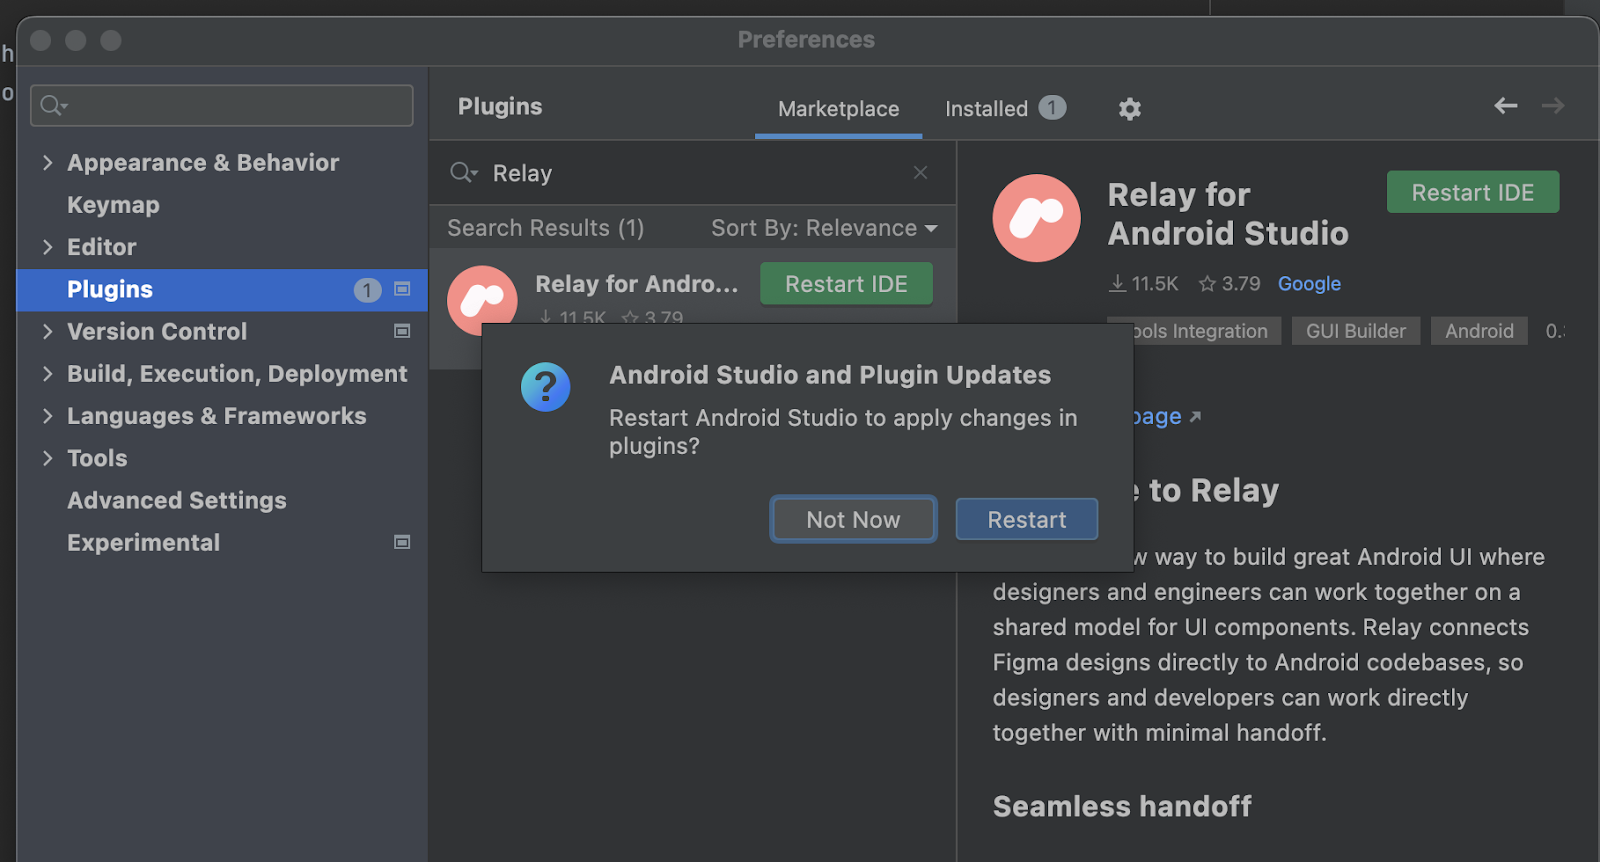Open the plugin homepage link

coord(1166,416)
